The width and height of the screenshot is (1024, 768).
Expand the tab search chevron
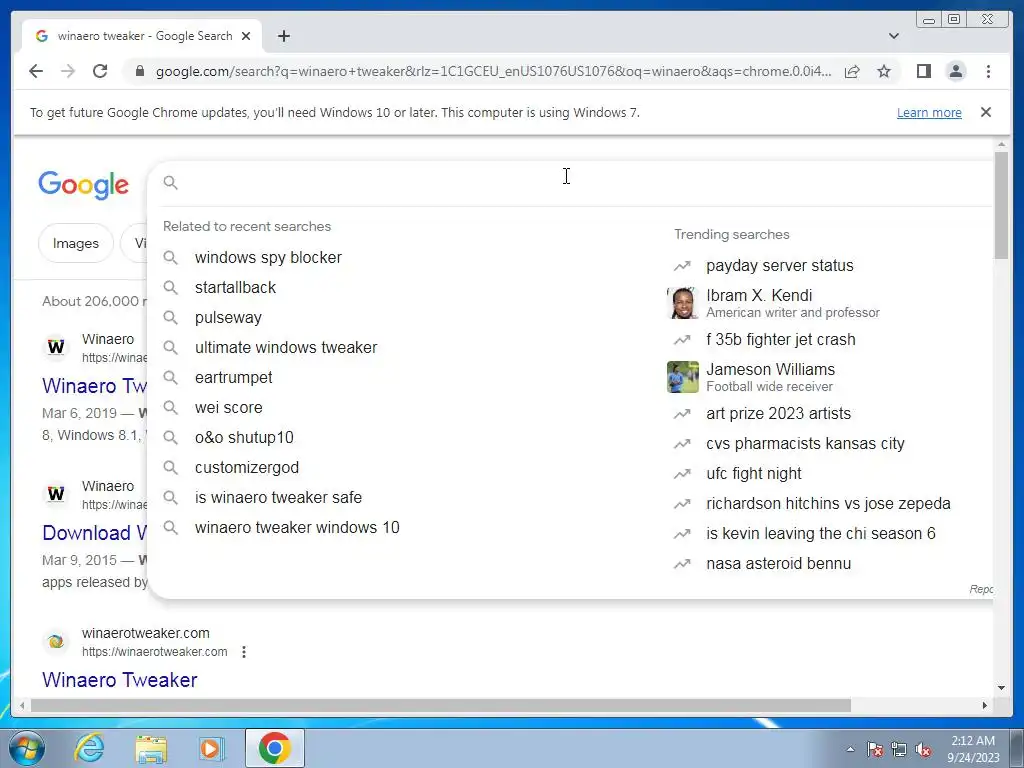(x=894, y=36)
